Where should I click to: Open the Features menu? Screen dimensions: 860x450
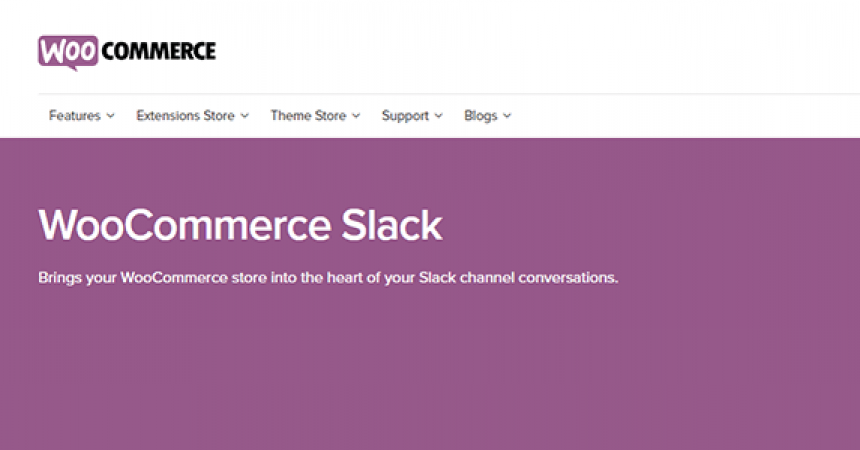pos(75,116)
